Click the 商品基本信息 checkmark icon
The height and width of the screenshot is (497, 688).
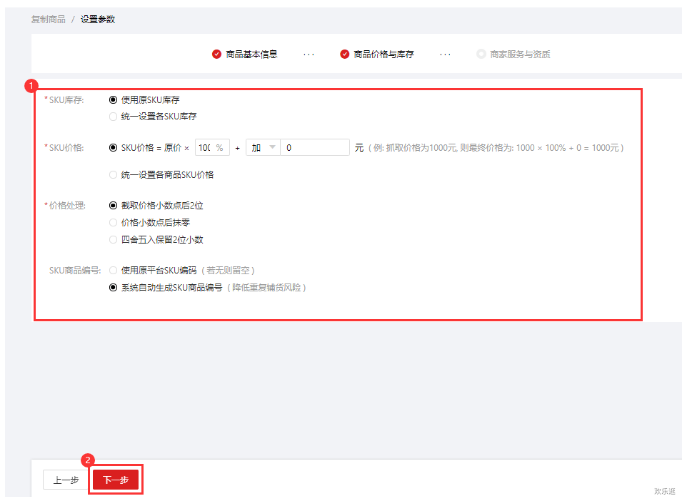click(x=216, y=54)
